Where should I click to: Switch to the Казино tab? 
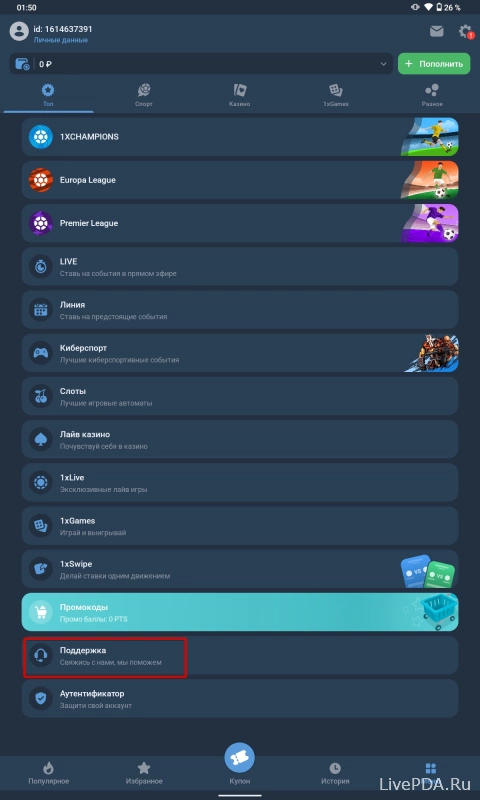tap(240, 96)
